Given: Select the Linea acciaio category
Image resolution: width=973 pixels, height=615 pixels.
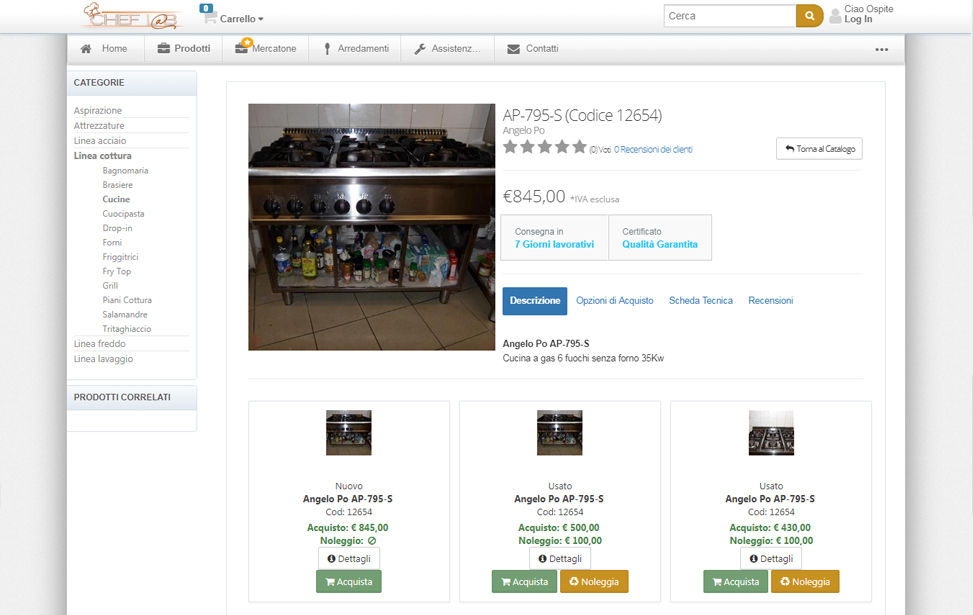Looking at the screenshot, I should point(100,141).
